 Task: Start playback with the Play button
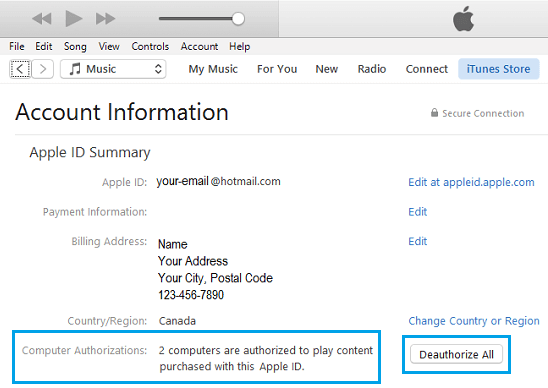(74, 18)
